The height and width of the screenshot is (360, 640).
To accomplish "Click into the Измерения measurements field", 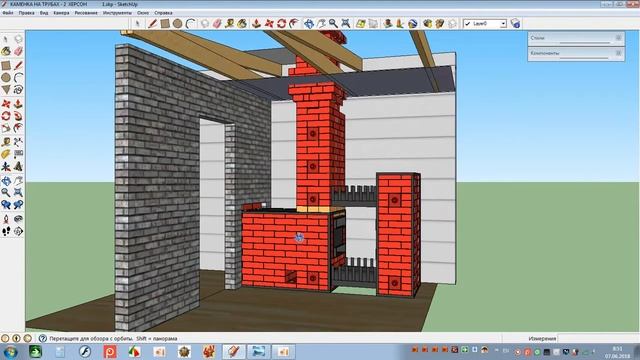I will (598, 338).
